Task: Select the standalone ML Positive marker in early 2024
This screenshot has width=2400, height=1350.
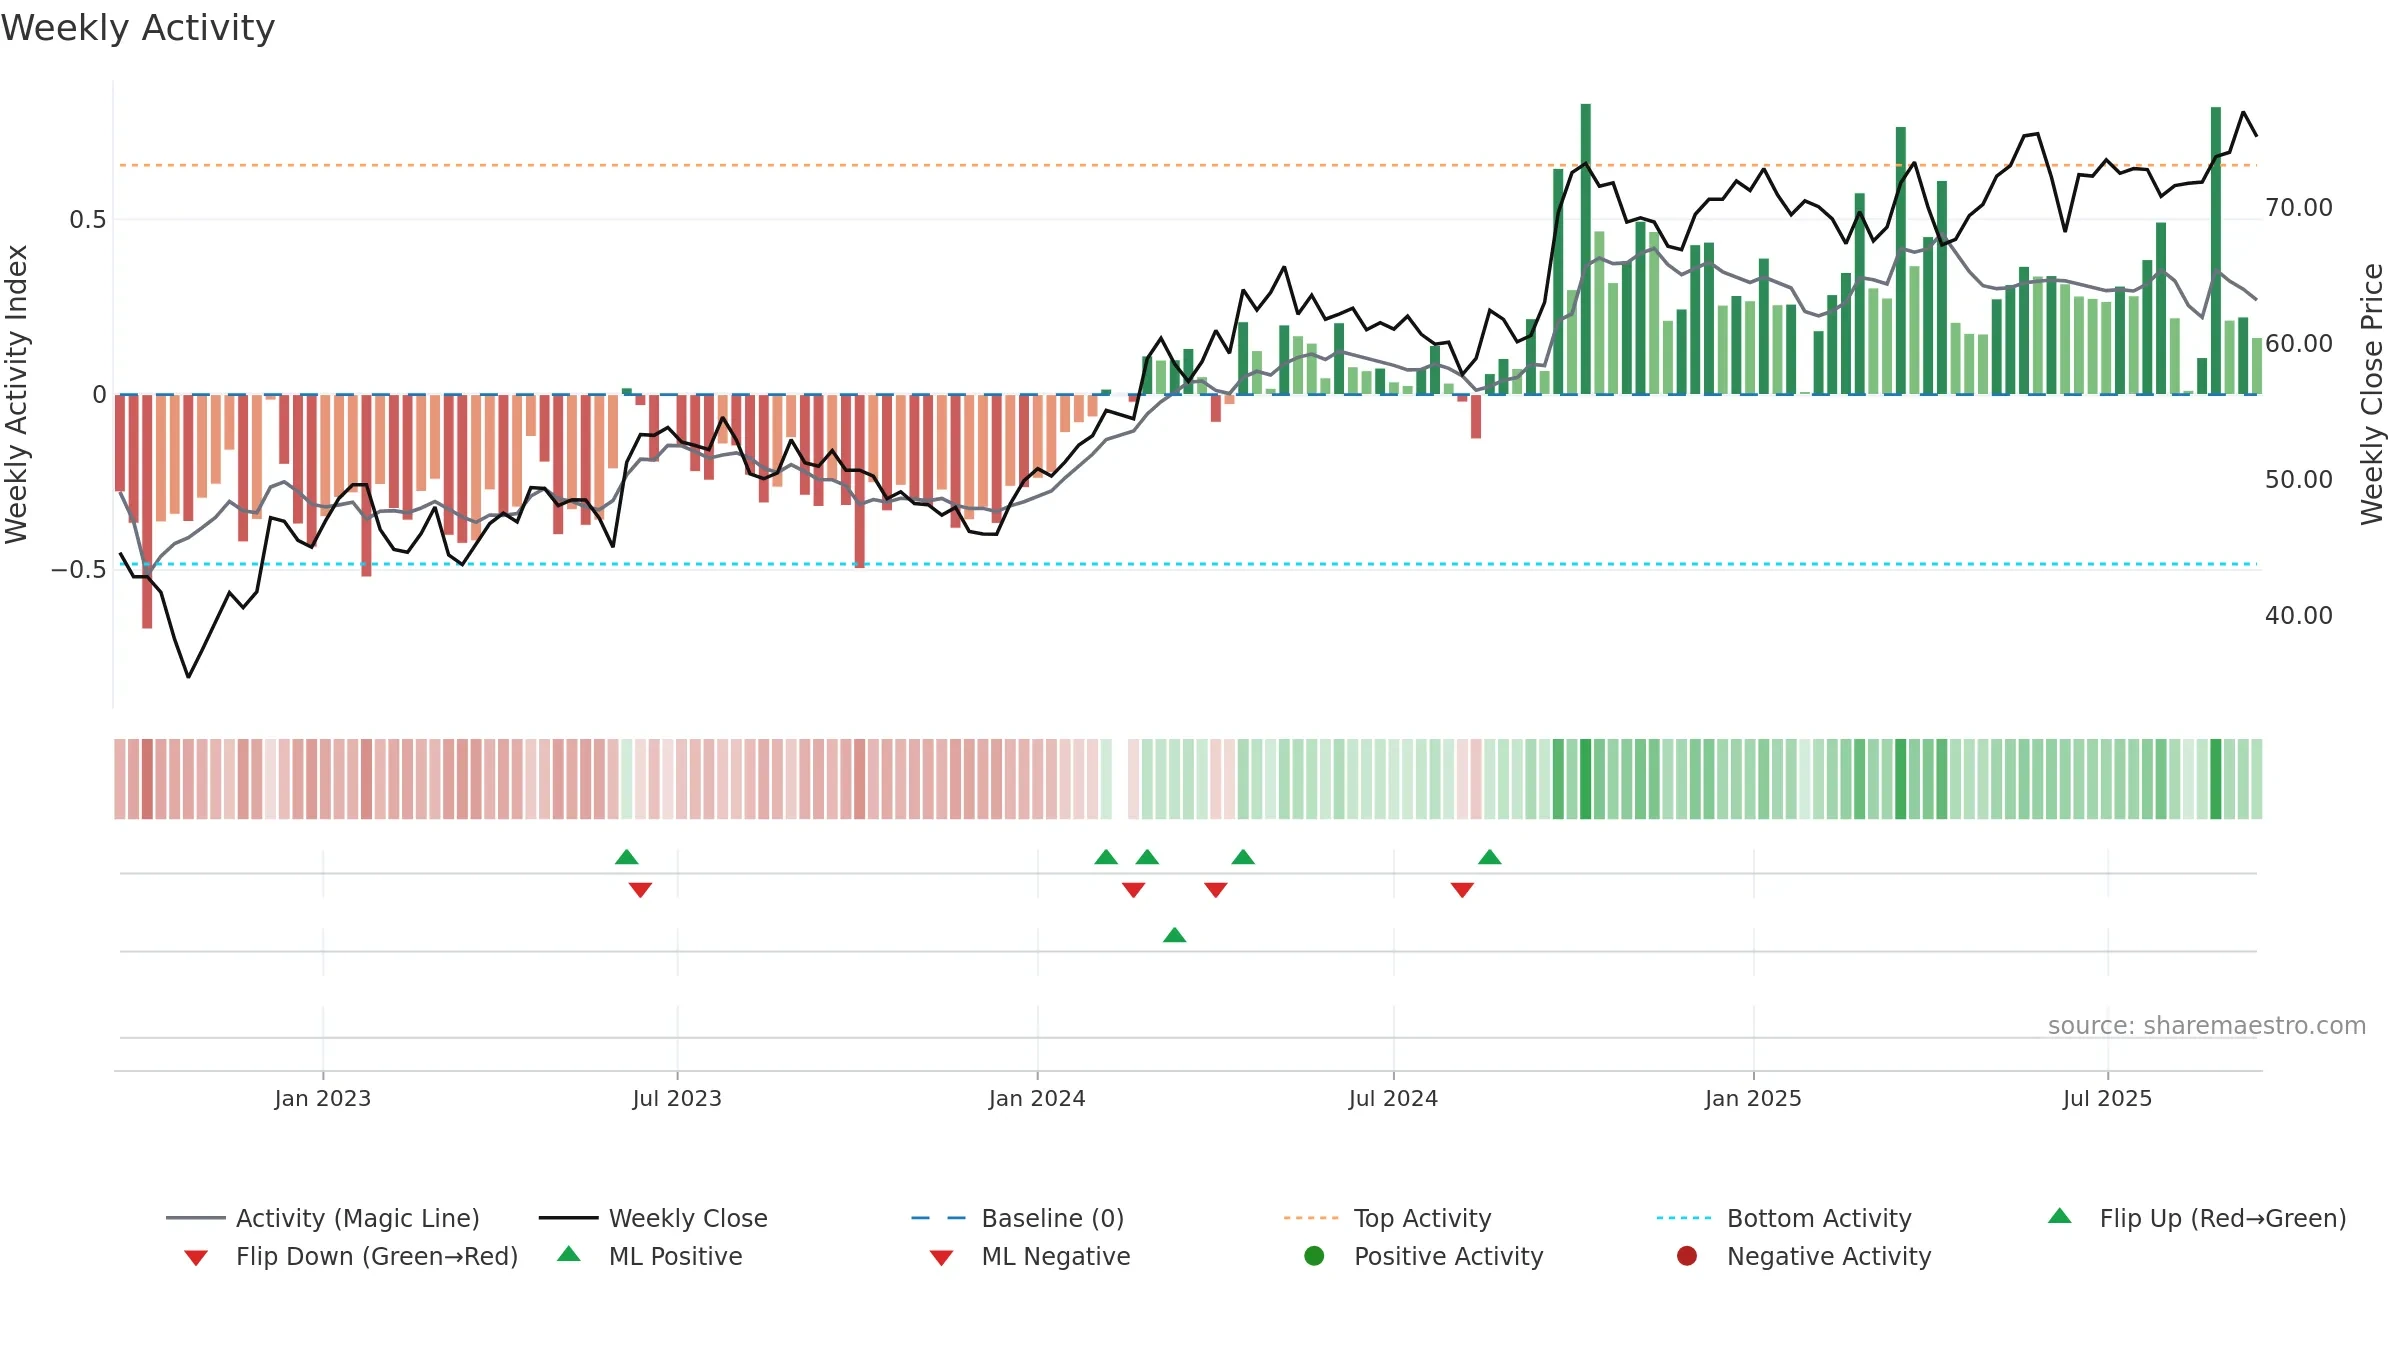Action: pyautogui.click(x=1175, y=935)
